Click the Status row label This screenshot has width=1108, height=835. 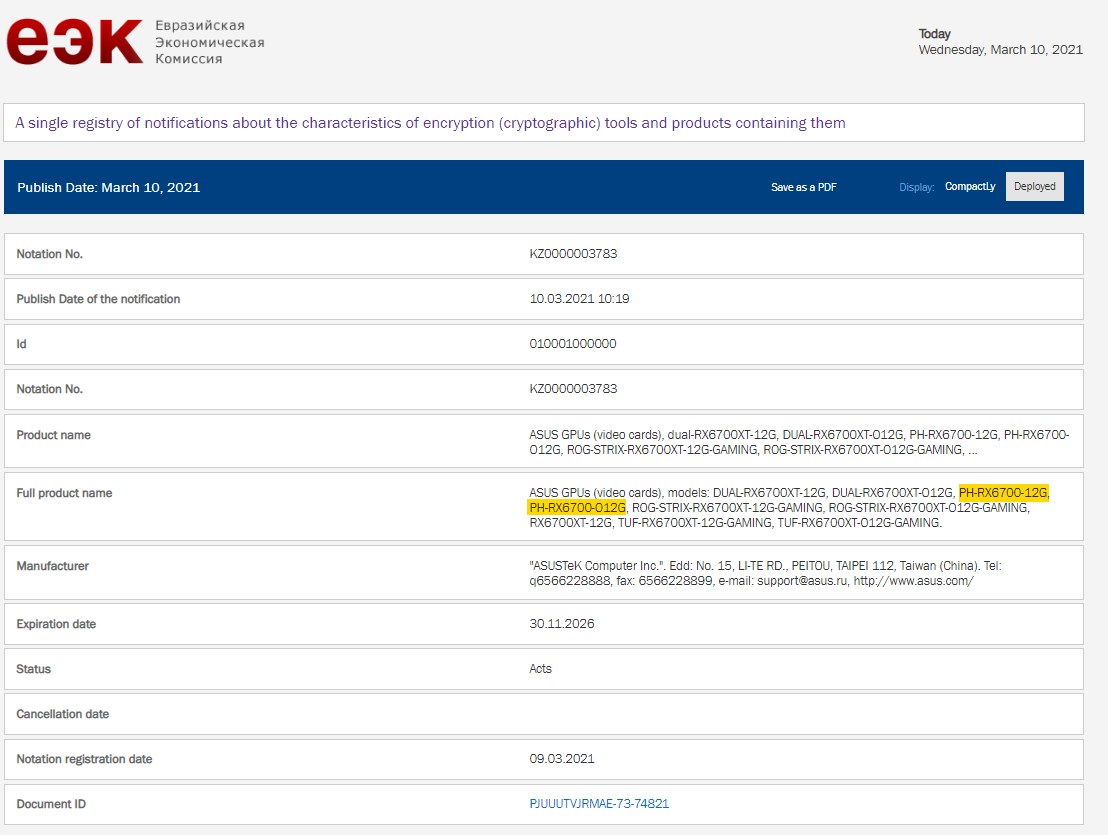coord(34,669)
